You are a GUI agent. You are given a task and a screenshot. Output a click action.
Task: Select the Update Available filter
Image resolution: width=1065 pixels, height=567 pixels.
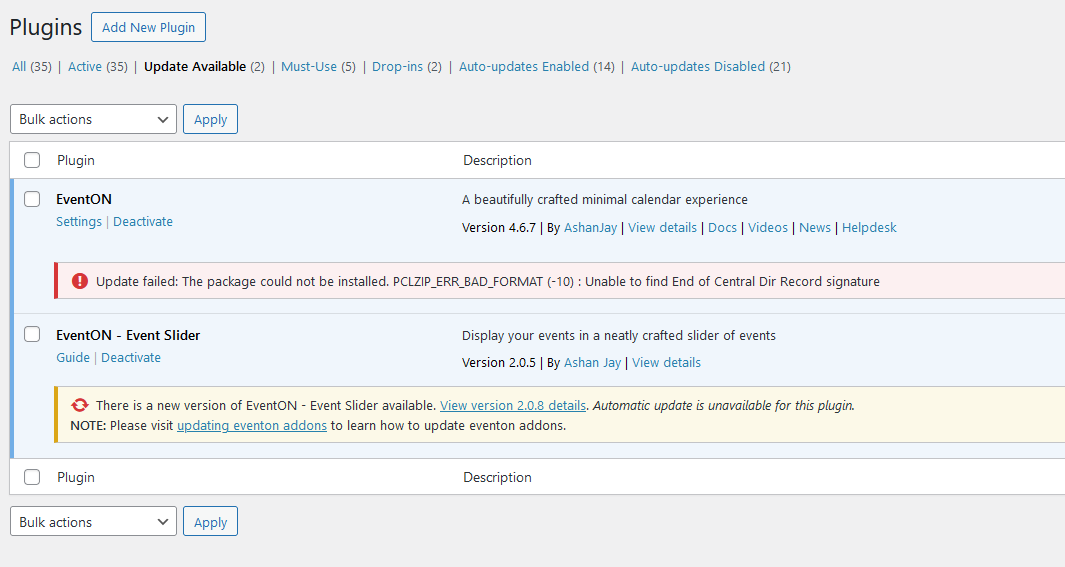[x=195, y=67]
